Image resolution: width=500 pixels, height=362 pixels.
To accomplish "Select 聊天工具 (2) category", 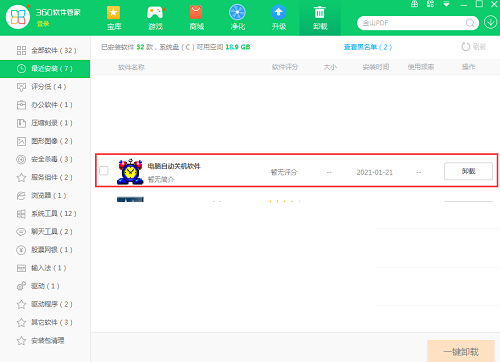I will 45,232.
